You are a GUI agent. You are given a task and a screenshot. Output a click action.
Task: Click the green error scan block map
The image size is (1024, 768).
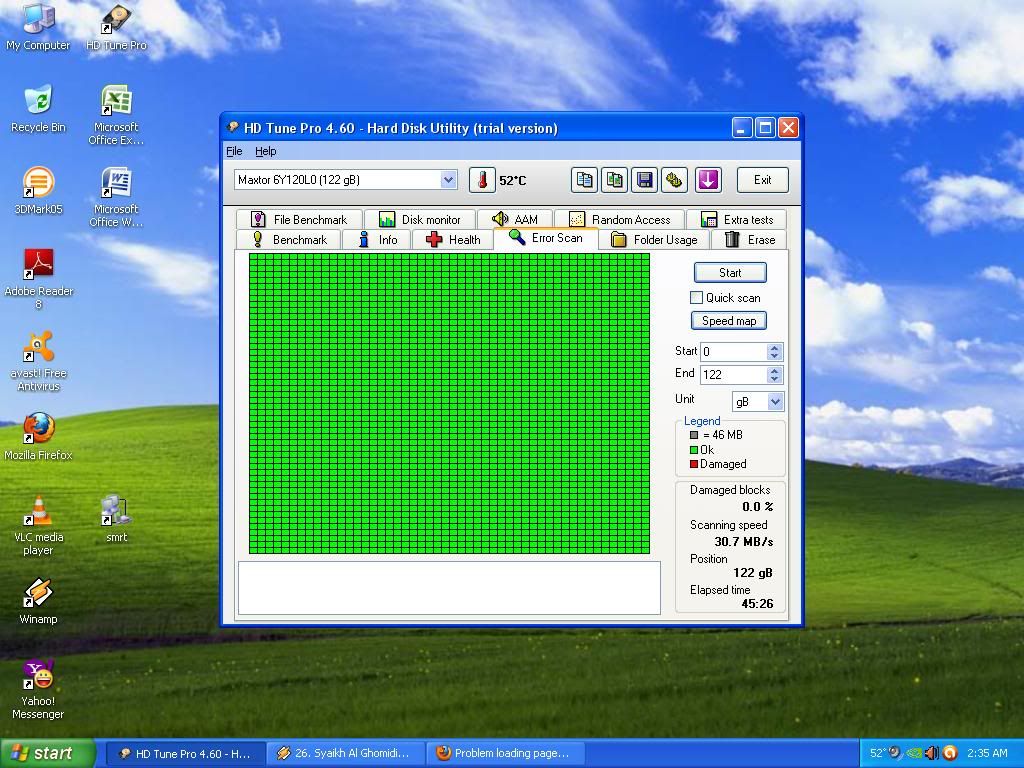tap(449, 404)
